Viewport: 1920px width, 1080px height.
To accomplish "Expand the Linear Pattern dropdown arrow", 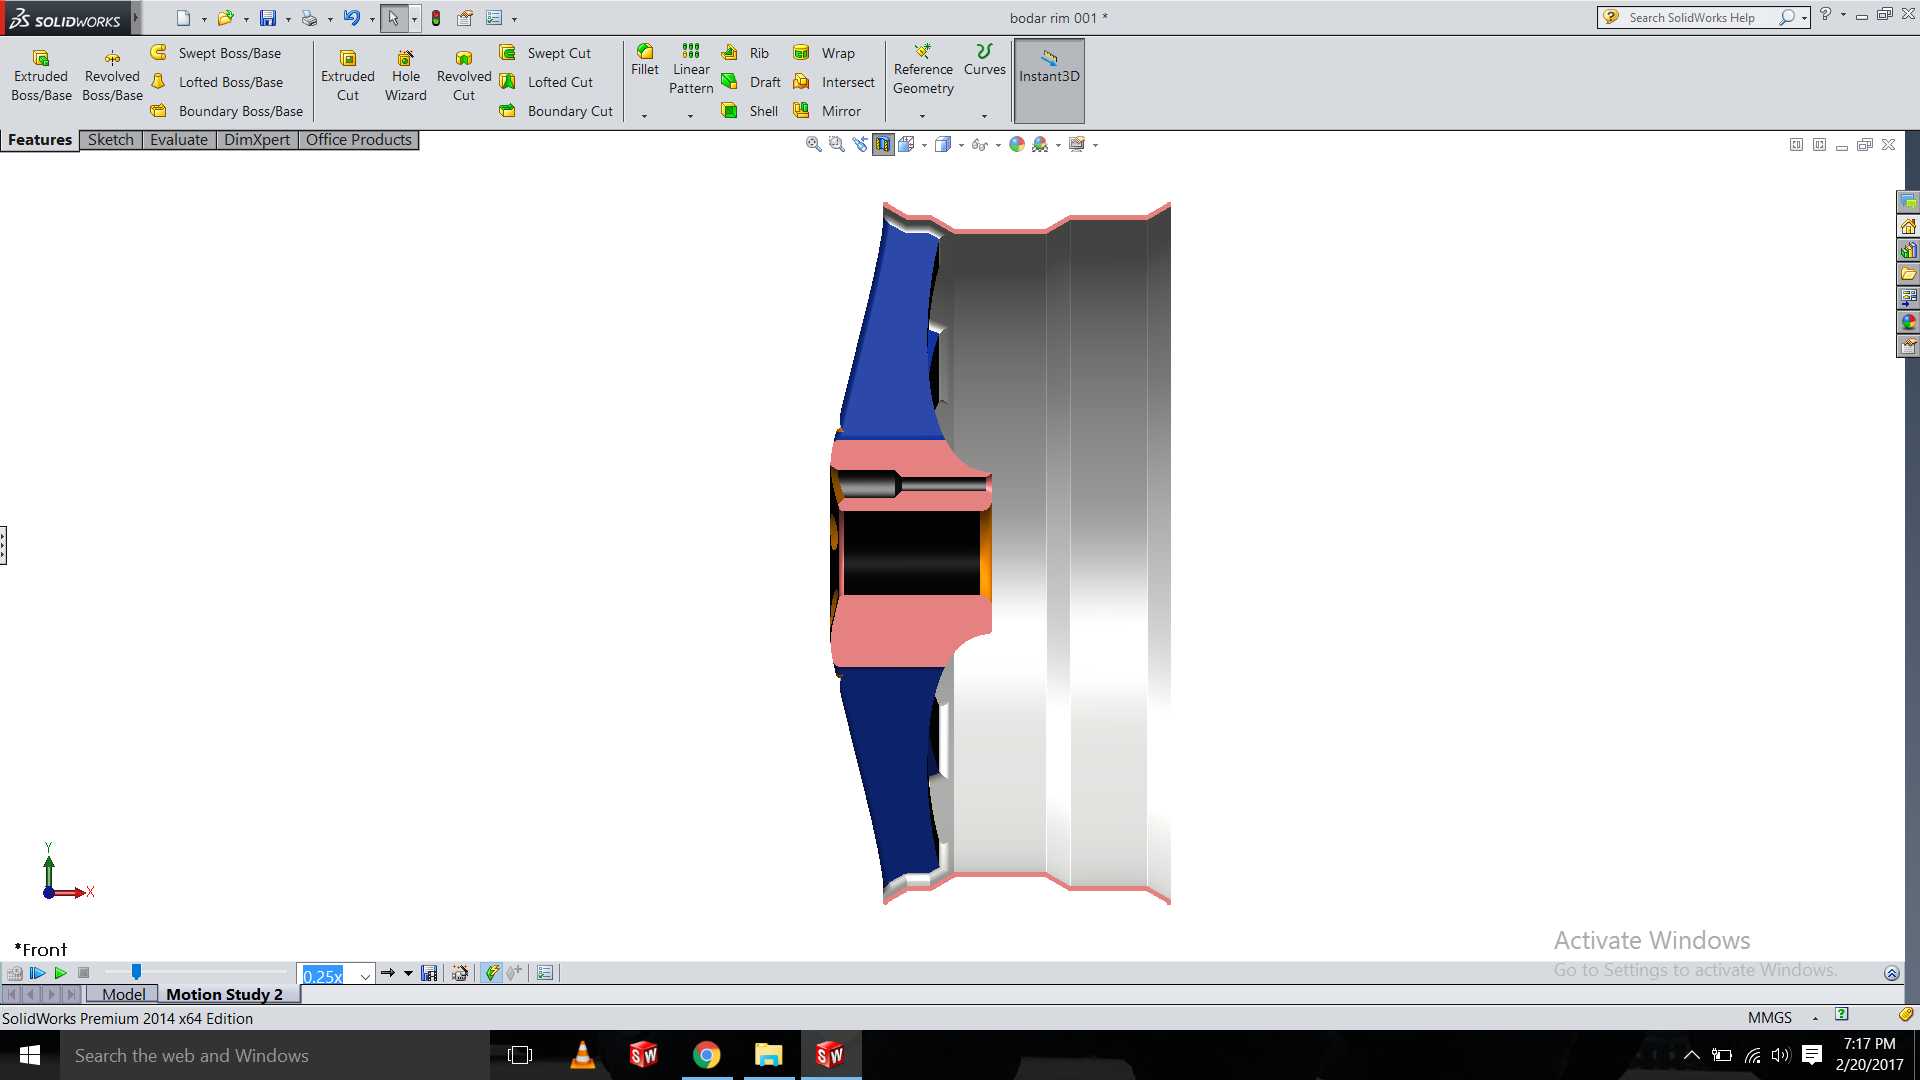I will [690, 116].
